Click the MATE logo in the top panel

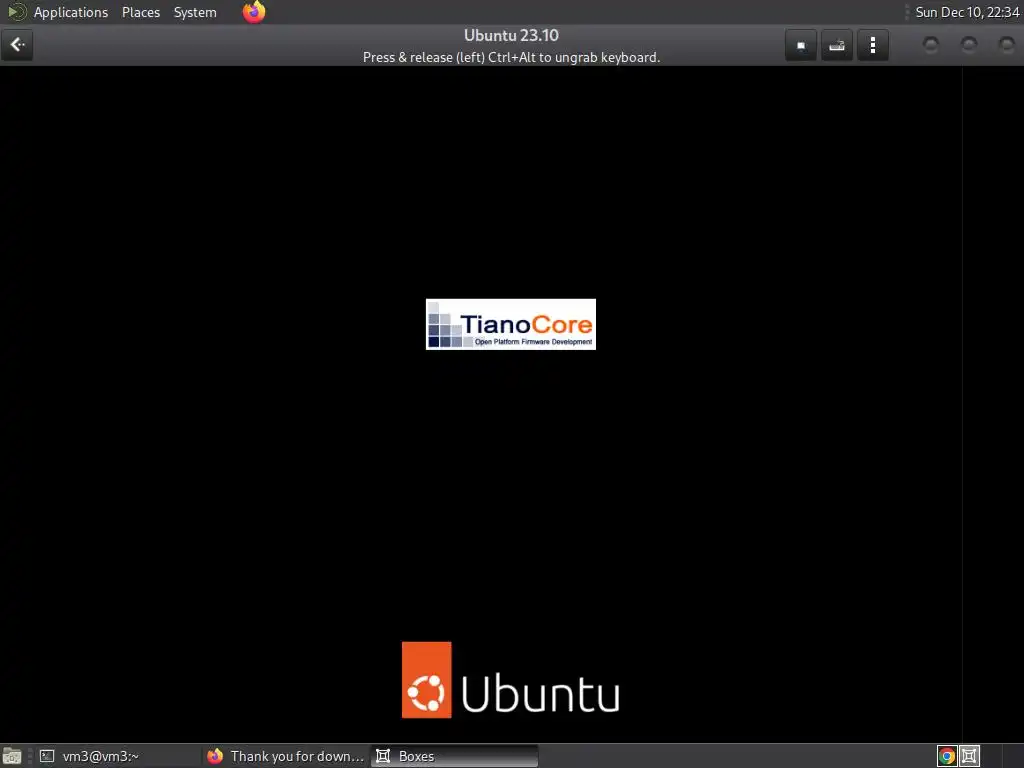tap(16, 12)
